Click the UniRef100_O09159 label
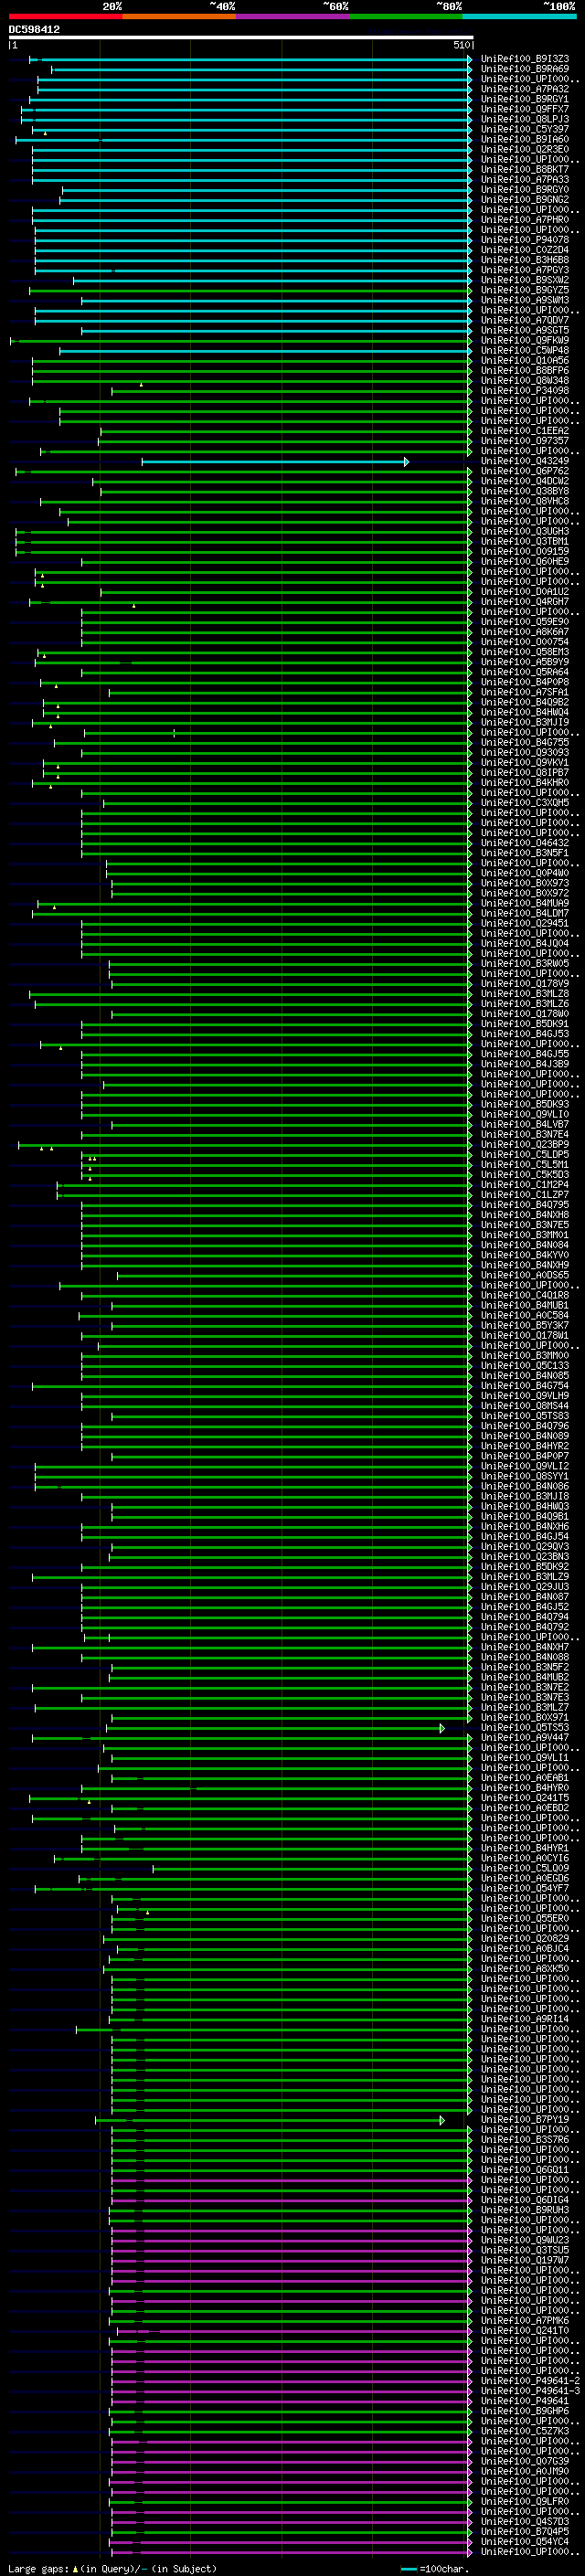The width and height of the screenshot is (585, 2576). (525, 552)
